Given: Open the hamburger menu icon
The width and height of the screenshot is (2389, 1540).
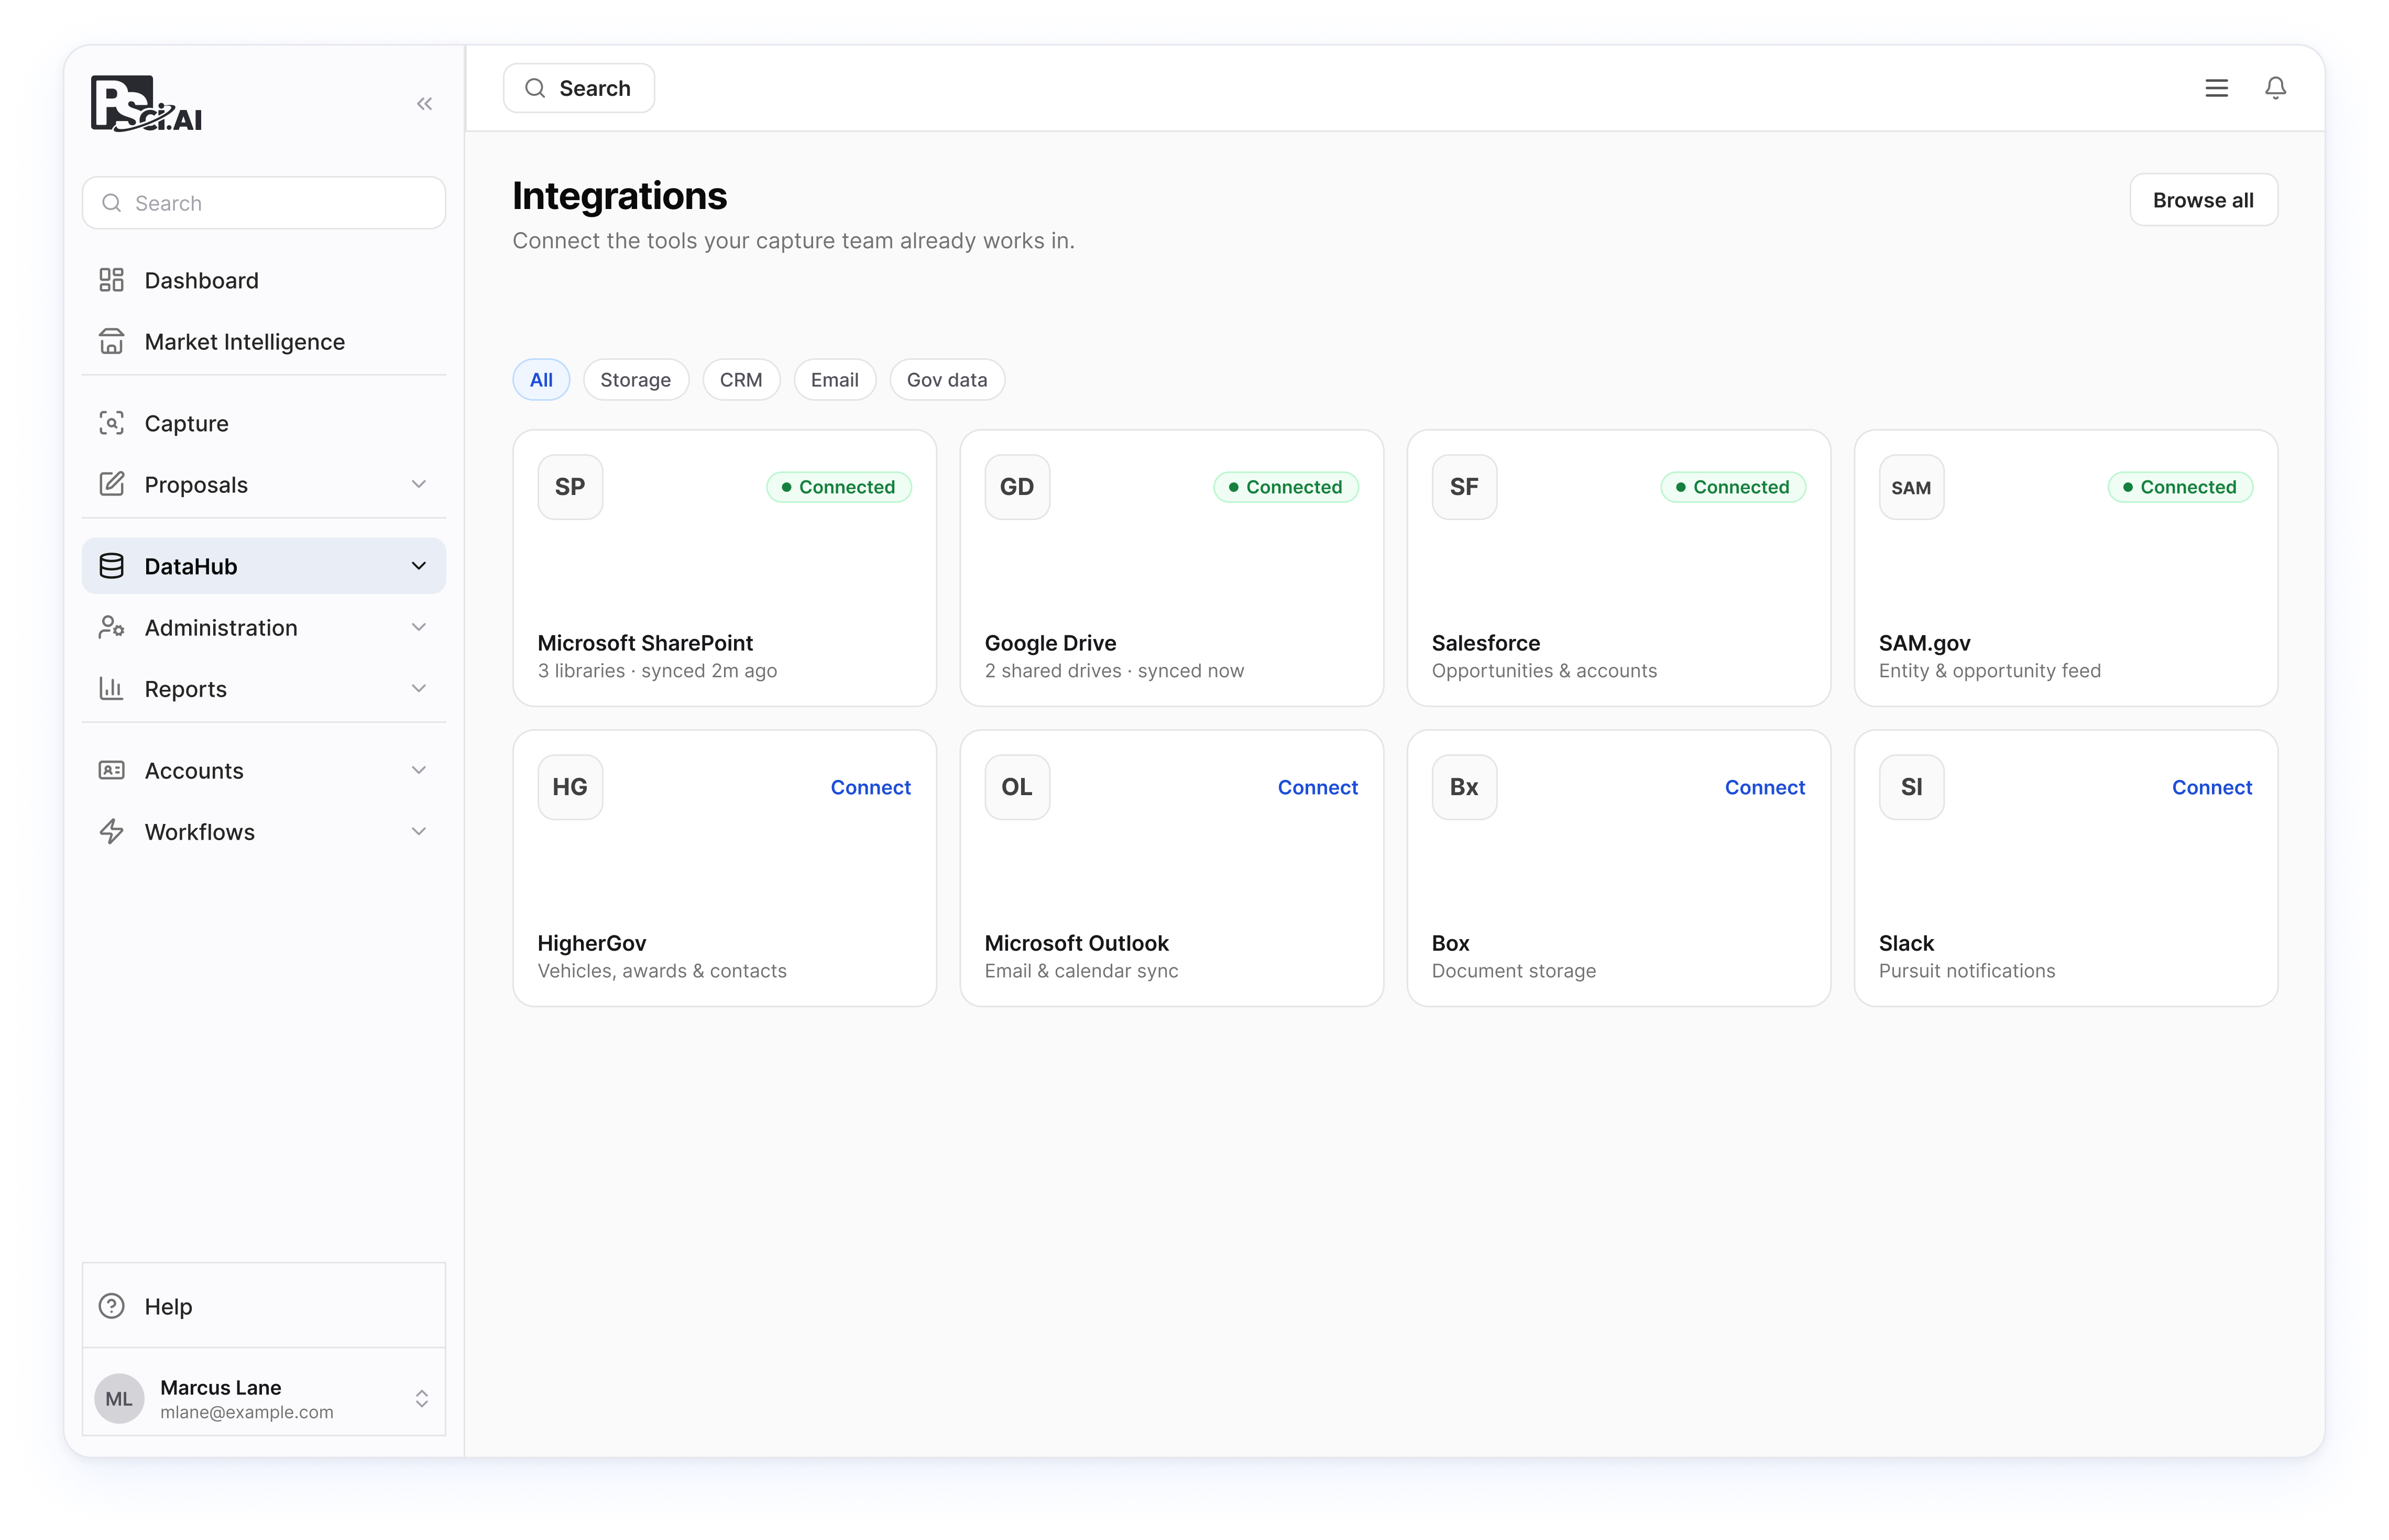Looking at the screenshot, I should point(2216,88).
